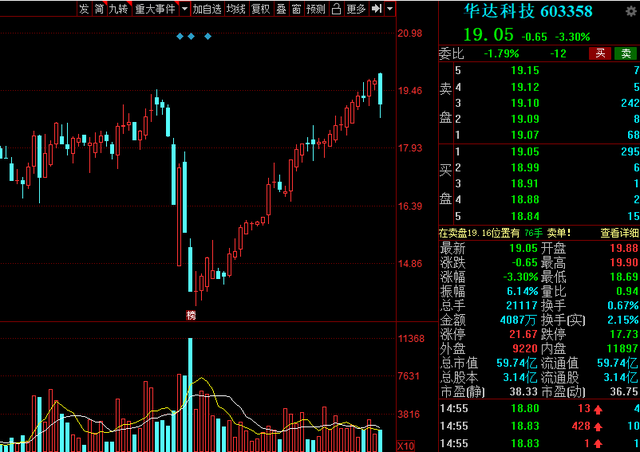640x452 pixels.
Task: Click the red 买 buy button
Action: click(600, 53)
